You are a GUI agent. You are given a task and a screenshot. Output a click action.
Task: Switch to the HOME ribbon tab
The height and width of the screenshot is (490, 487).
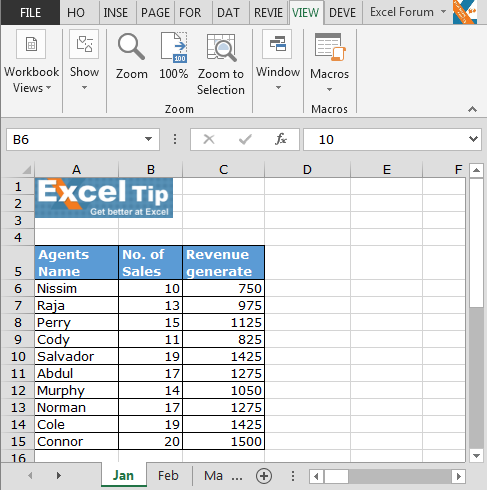[76, 13]
